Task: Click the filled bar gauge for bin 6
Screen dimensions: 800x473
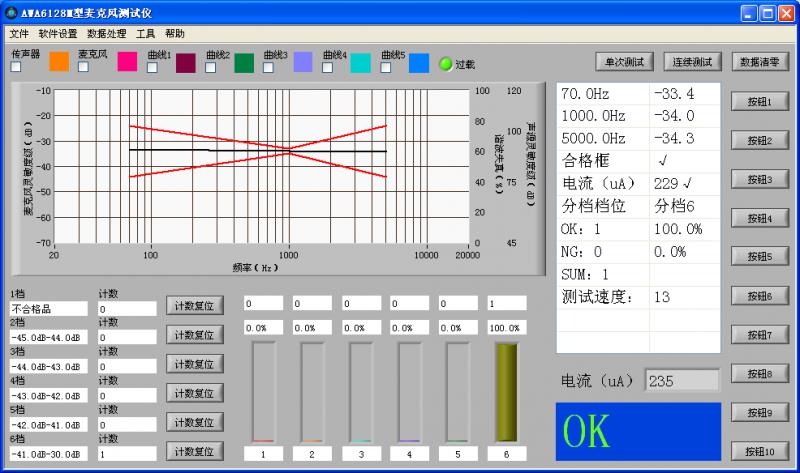Action: click(507, 392)
